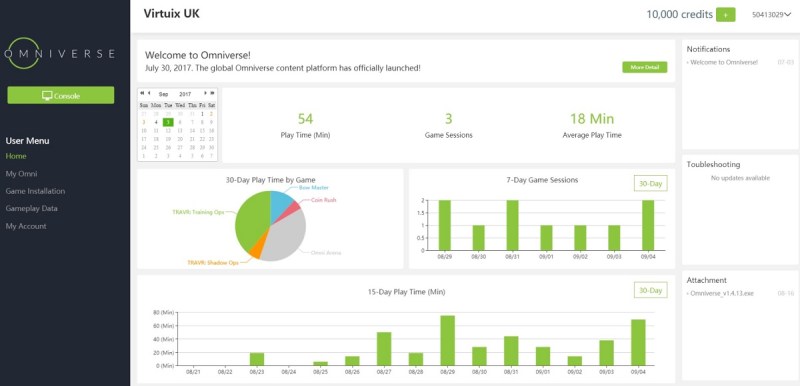The height and width of the screenshot is (386, 800).
Task: Click the Notifications panel heading
Action: coord(708,49)
